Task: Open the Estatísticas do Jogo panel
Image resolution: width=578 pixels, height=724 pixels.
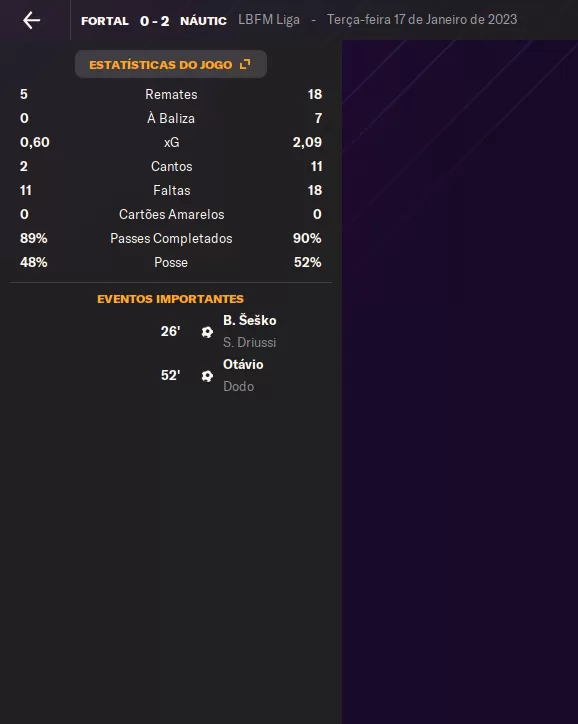Action: click(171, 64)
